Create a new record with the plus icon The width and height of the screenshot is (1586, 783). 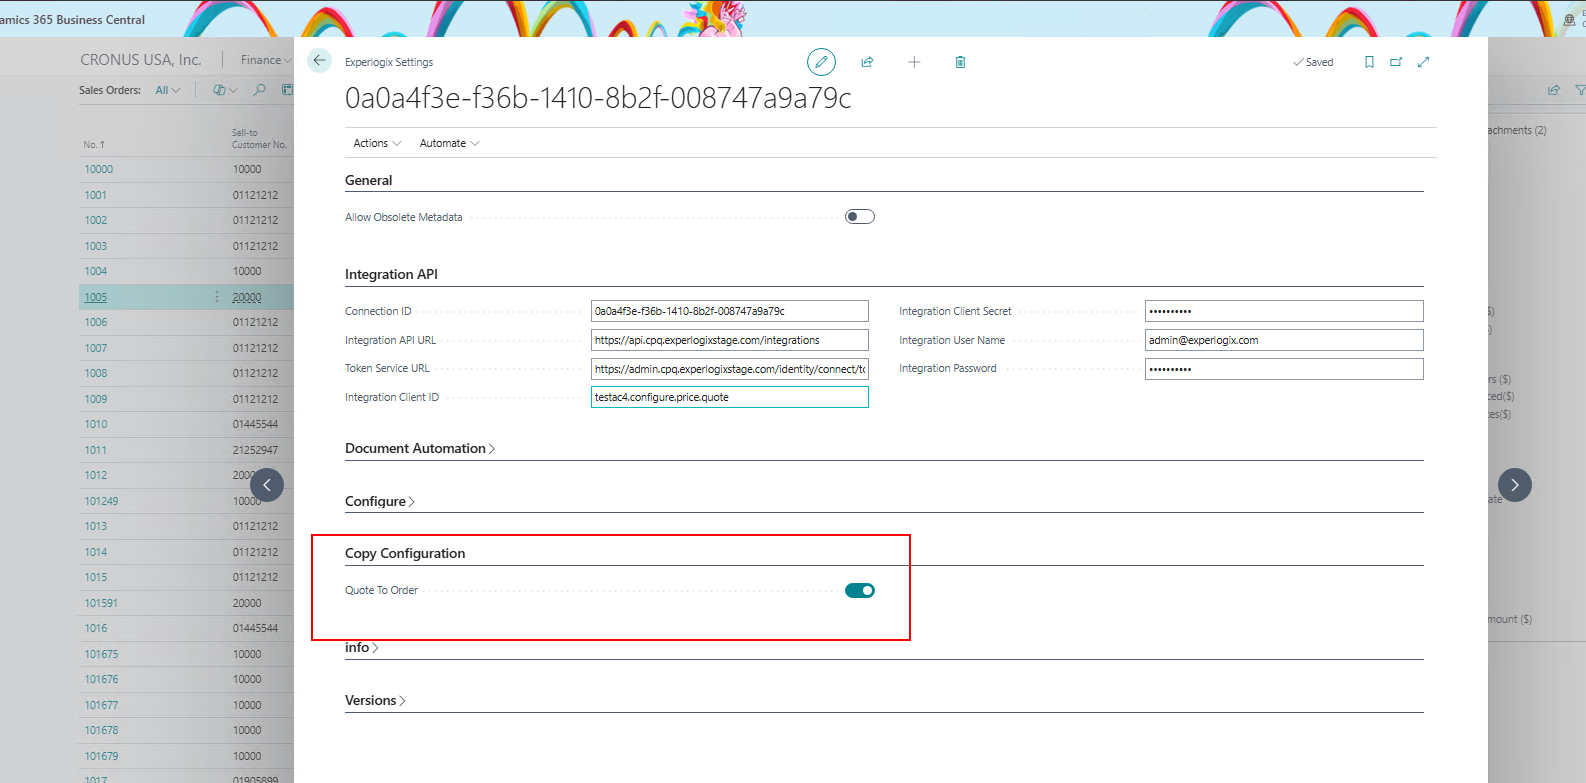[914, 62]
